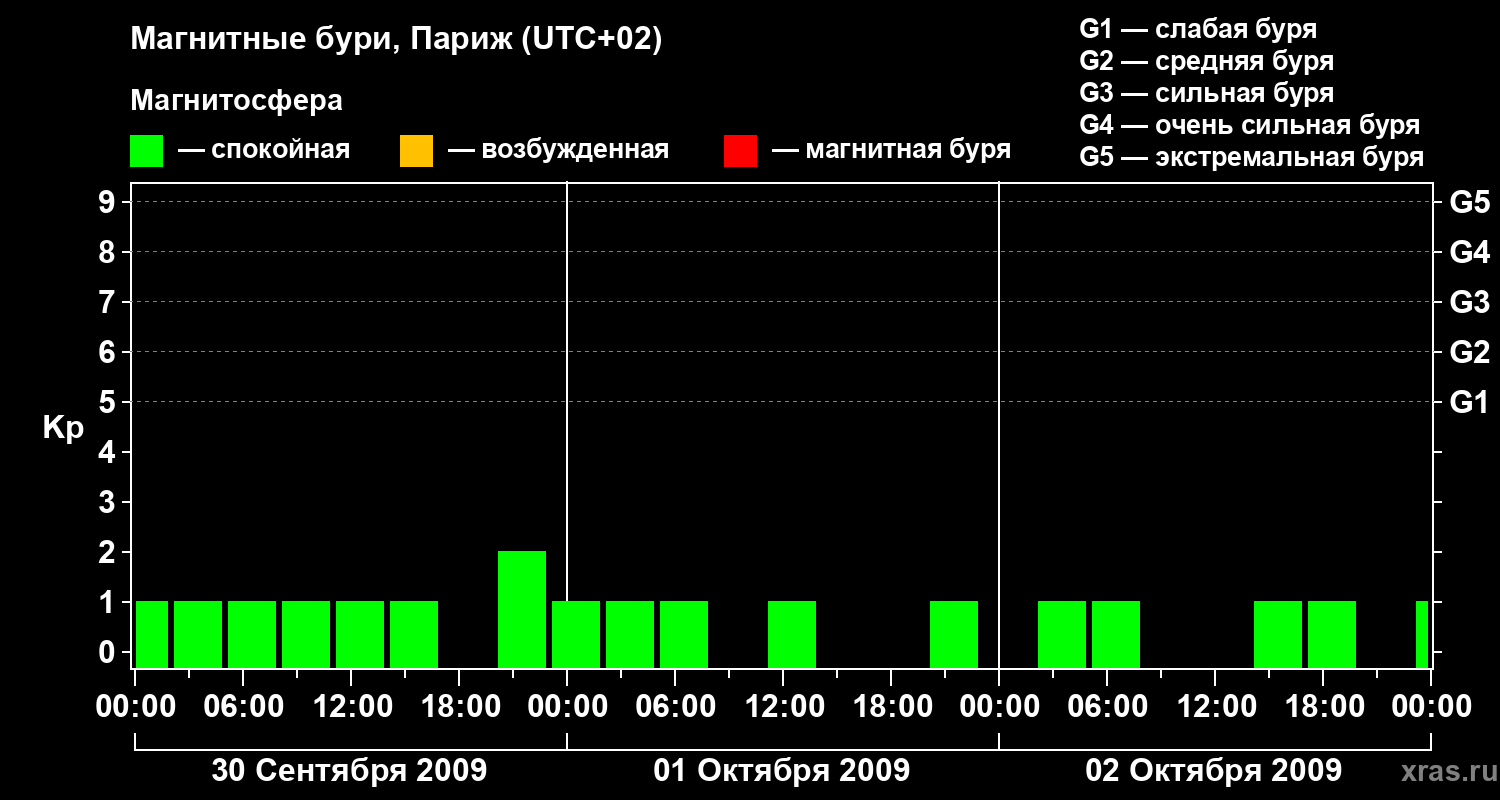
Task: Click the right-axis G3 label
Action: click(1469, 302)
